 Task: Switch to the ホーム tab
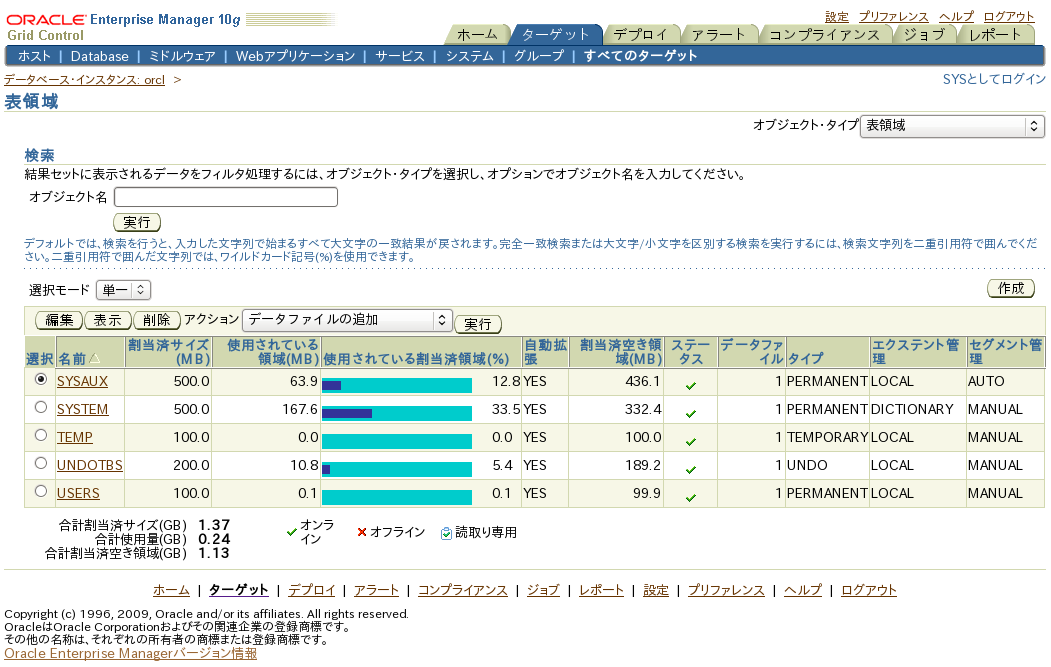click(477, 34)
